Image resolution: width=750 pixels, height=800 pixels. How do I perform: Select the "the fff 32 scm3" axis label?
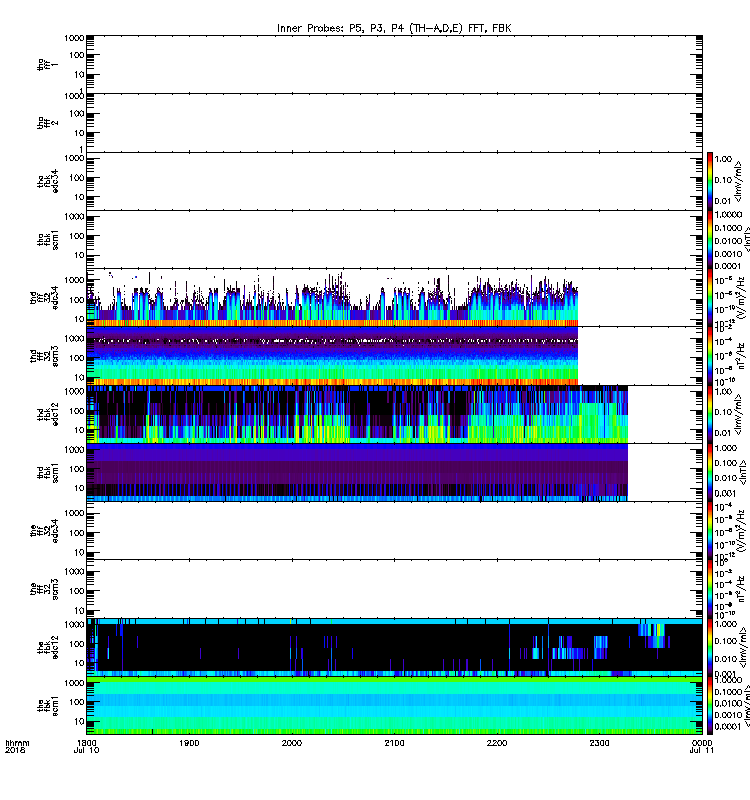(x=44, y=589)
